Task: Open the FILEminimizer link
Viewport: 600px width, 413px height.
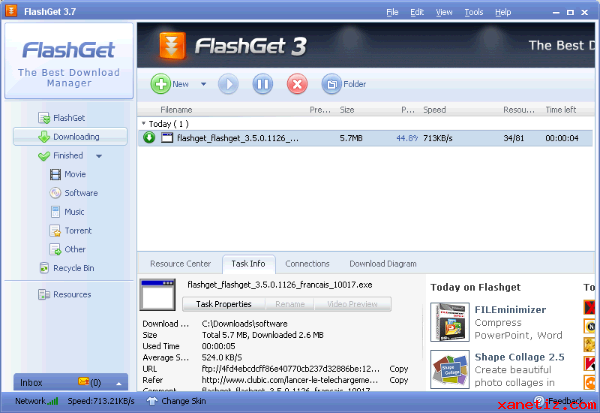Action: 510,310
